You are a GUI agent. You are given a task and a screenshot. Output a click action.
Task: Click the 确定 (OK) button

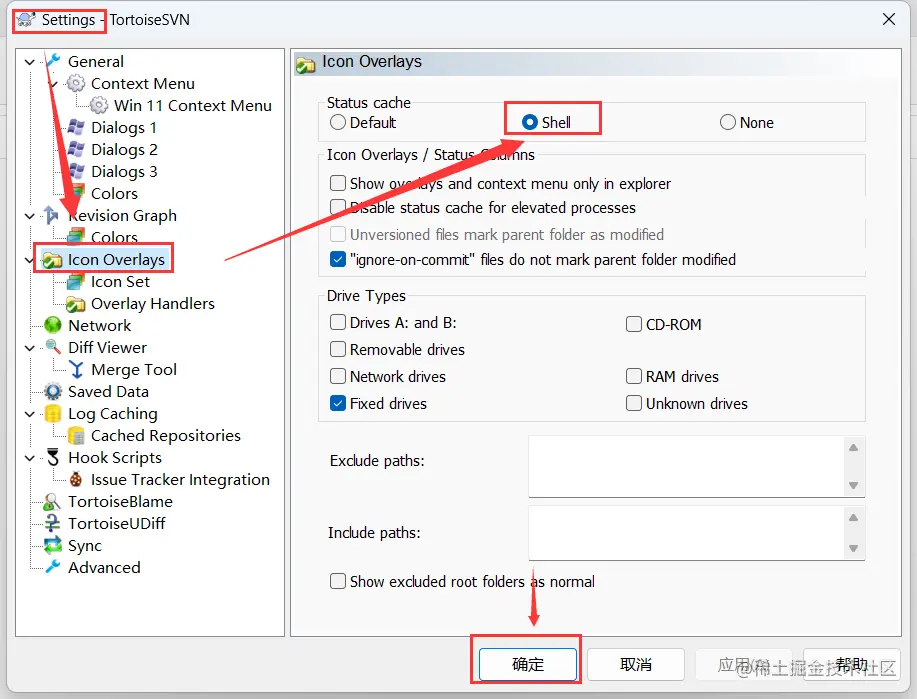click(x=528, y=664)
